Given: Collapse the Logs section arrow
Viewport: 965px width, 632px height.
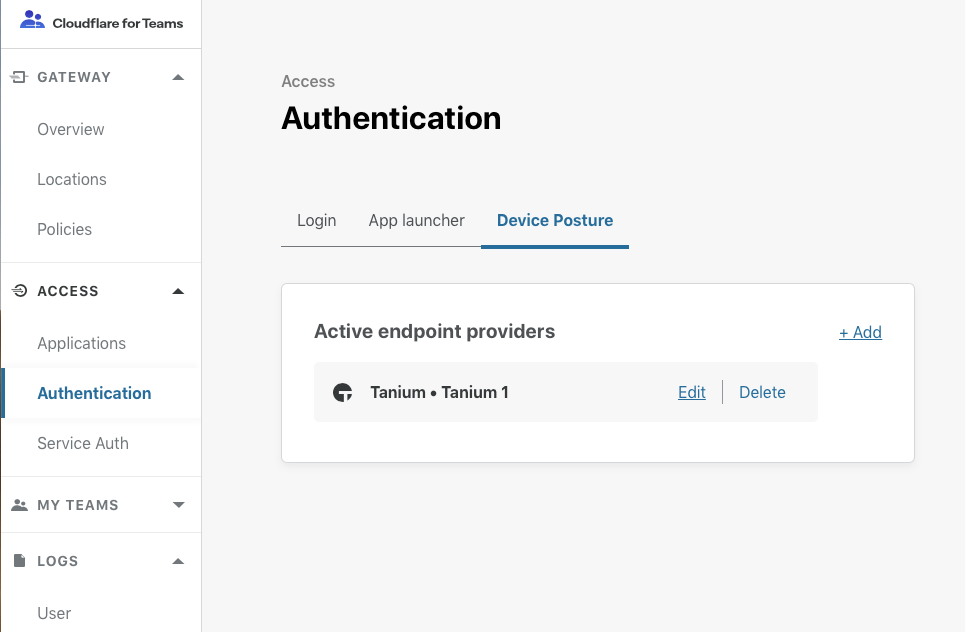Looking at the screenshot, I should (178, 561).
